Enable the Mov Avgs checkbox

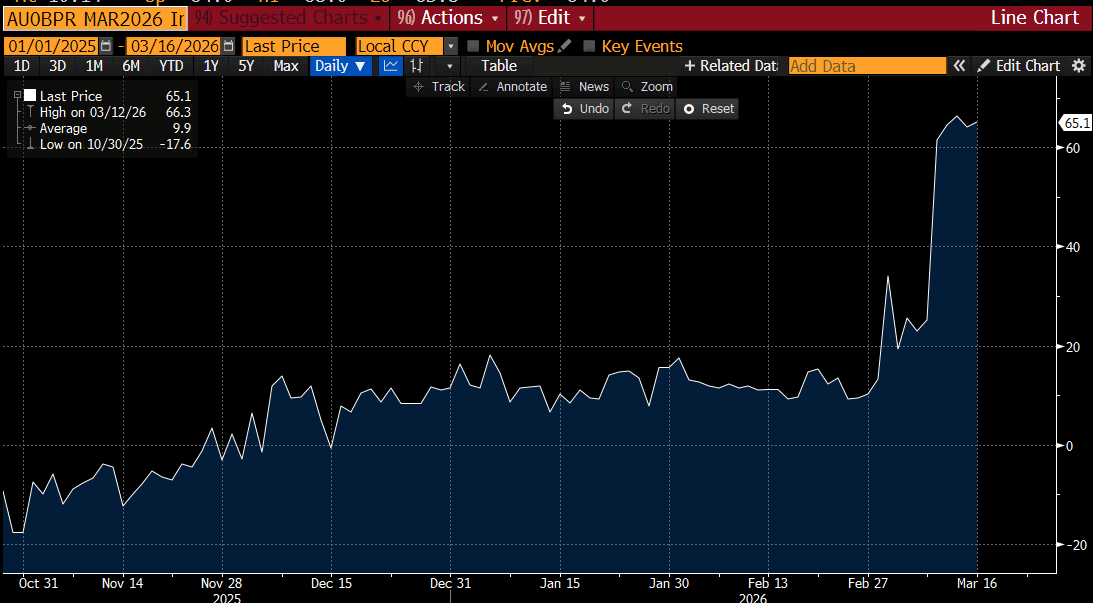474,46
